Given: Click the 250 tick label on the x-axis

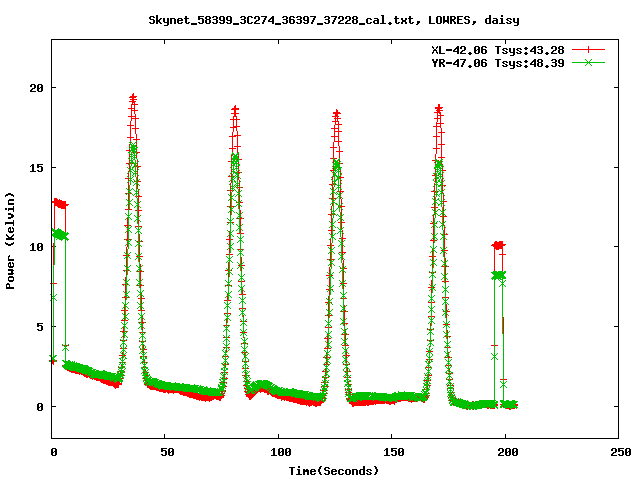Looking at the screenshot, I should click(x=618, y=453).
